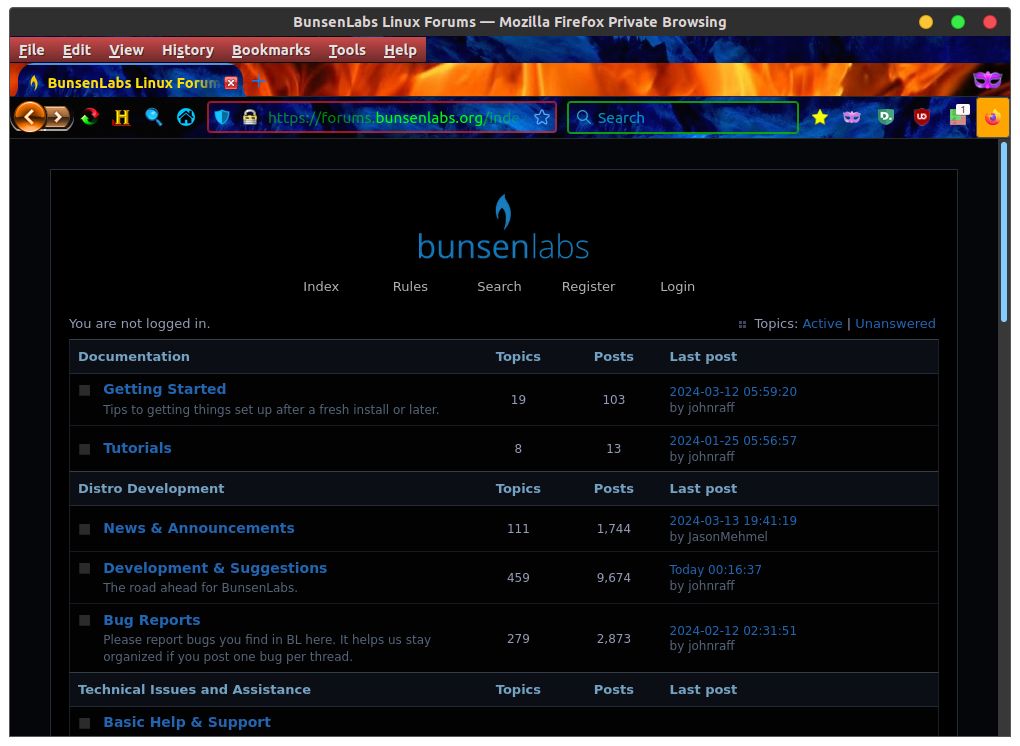Click the status square beside Development & Suggestions
This screenshot has height=746, width=1020.
85,569
